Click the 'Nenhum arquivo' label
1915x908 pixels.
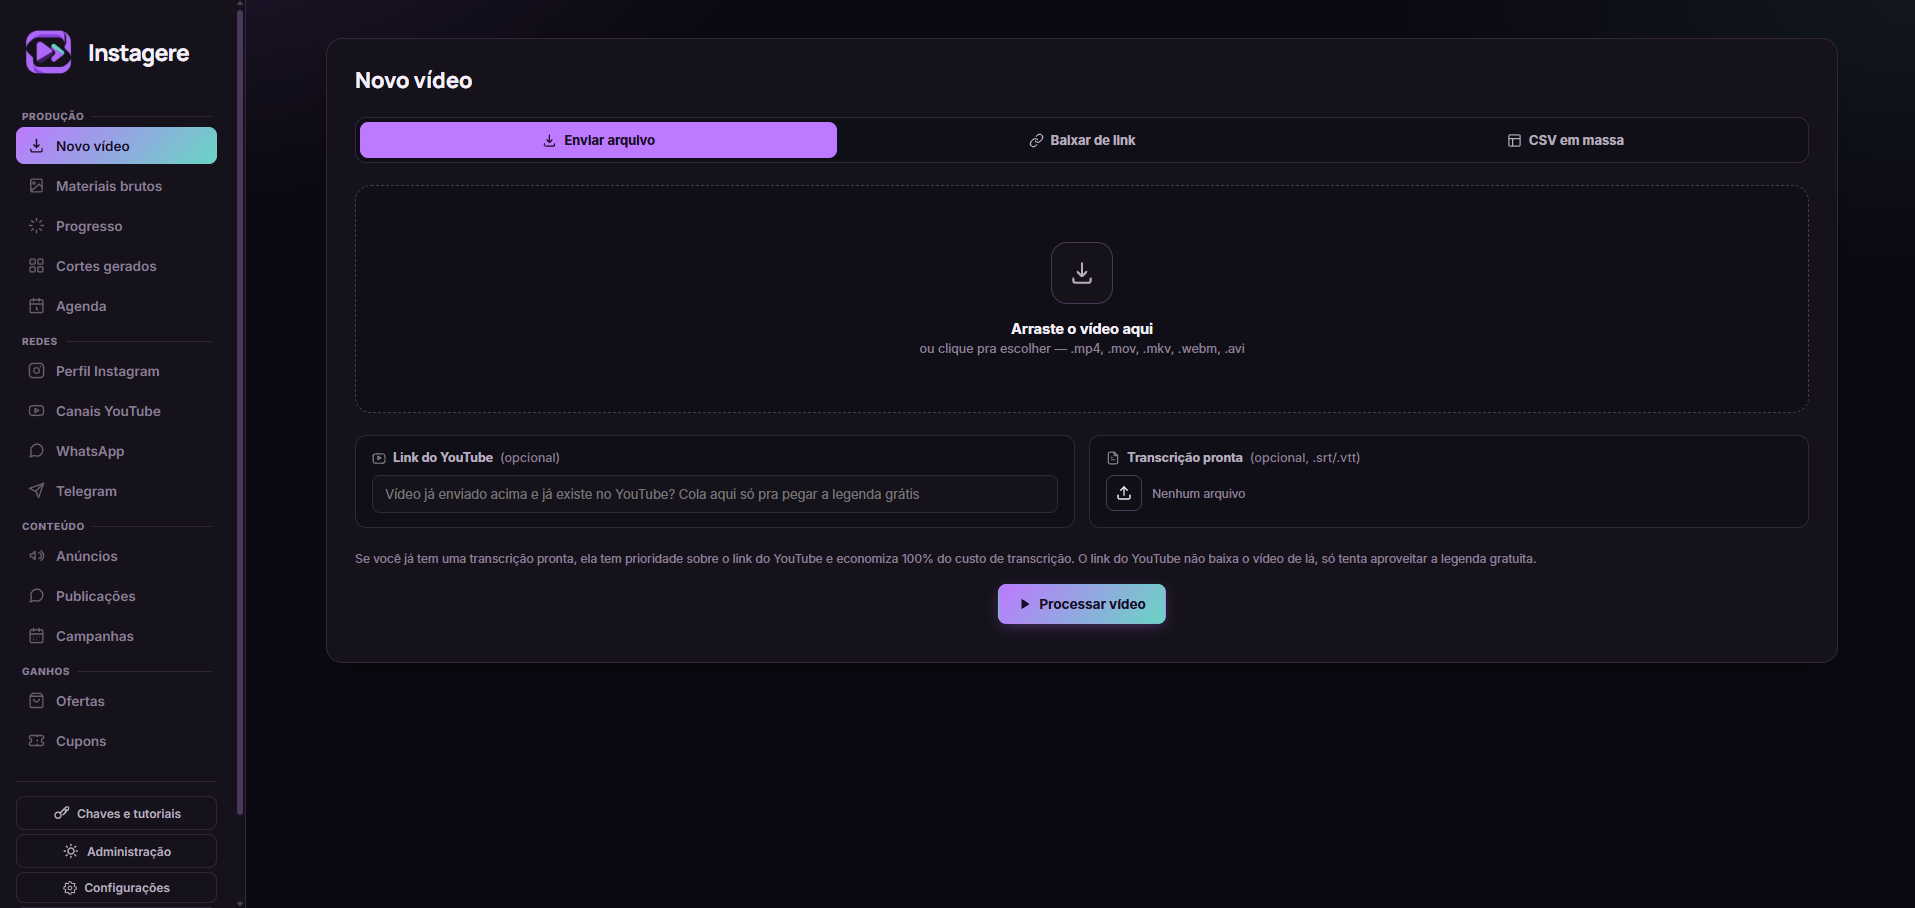(x=1198, y=494)
